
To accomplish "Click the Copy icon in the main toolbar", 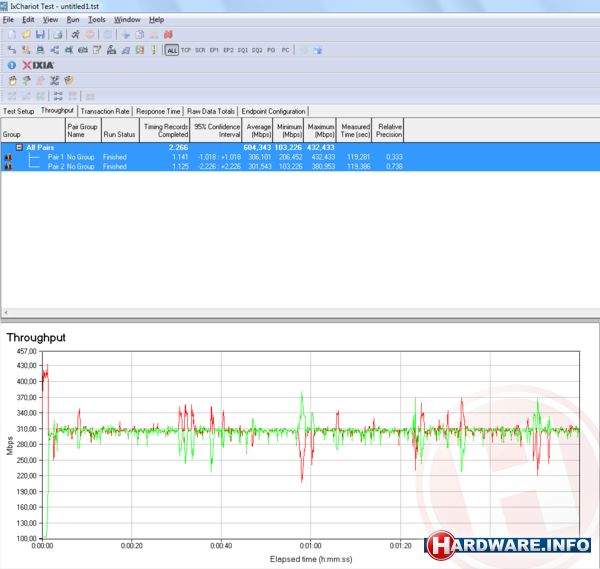I will point(140,35).
